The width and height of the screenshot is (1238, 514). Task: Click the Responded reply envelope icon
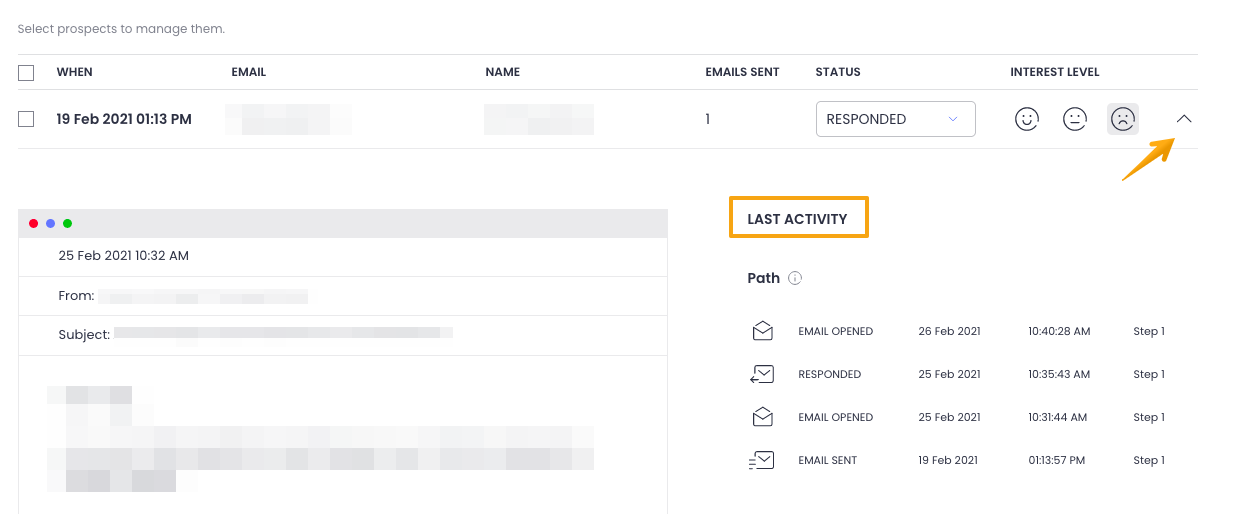[762, 374]
